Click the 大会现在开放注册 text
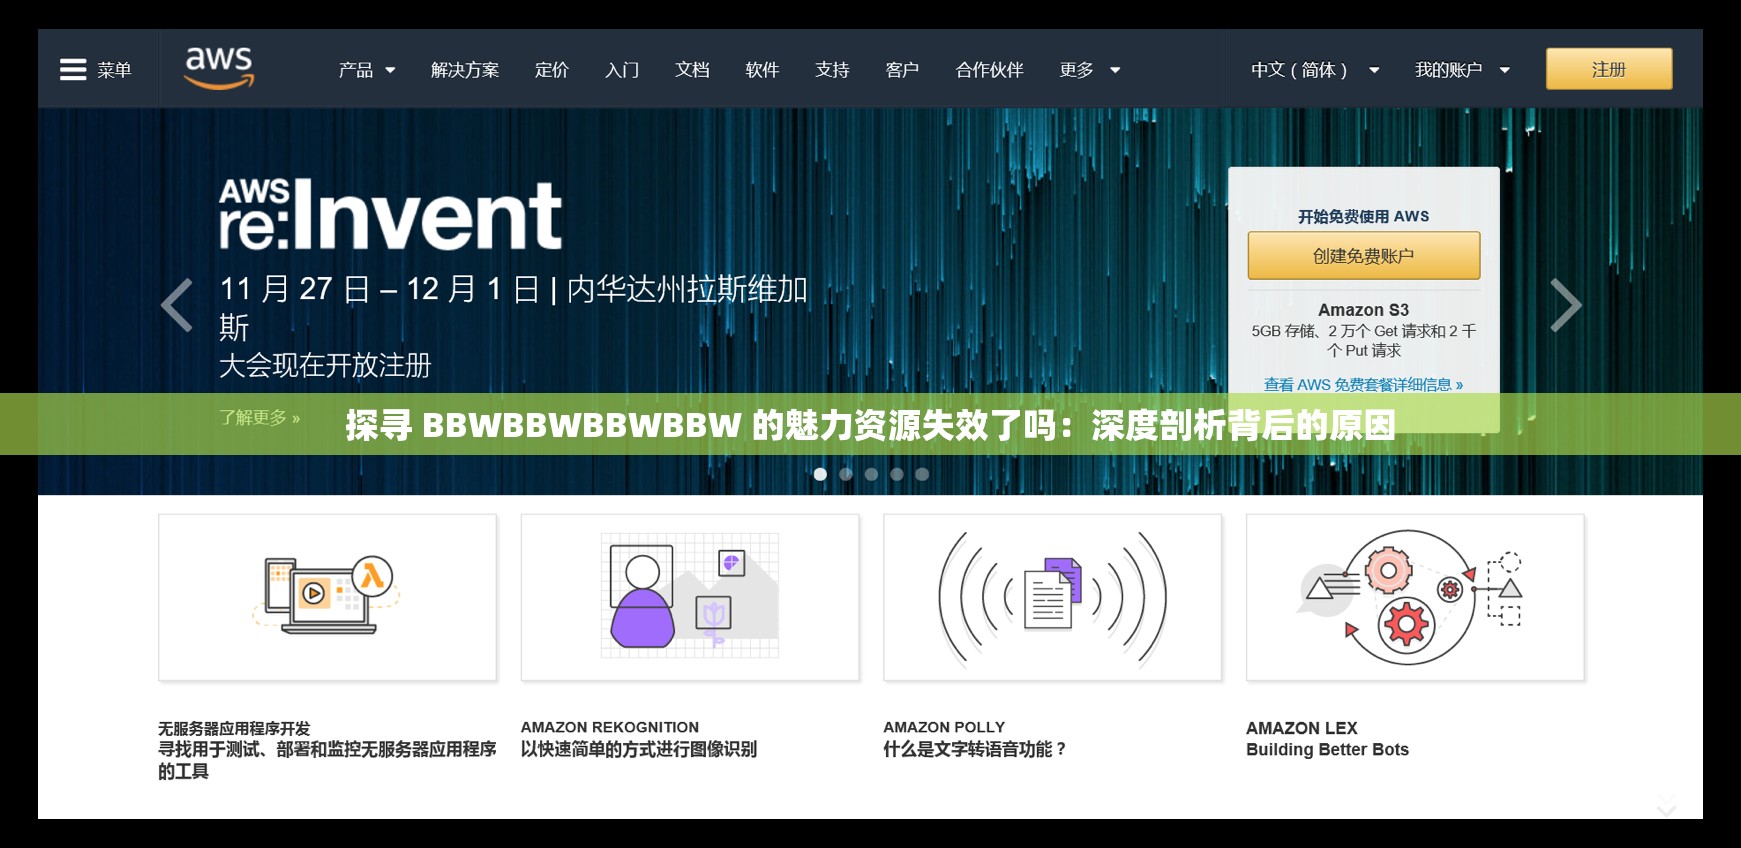Viewport: 1741px width, 848px height. click(x=325, y=365)
